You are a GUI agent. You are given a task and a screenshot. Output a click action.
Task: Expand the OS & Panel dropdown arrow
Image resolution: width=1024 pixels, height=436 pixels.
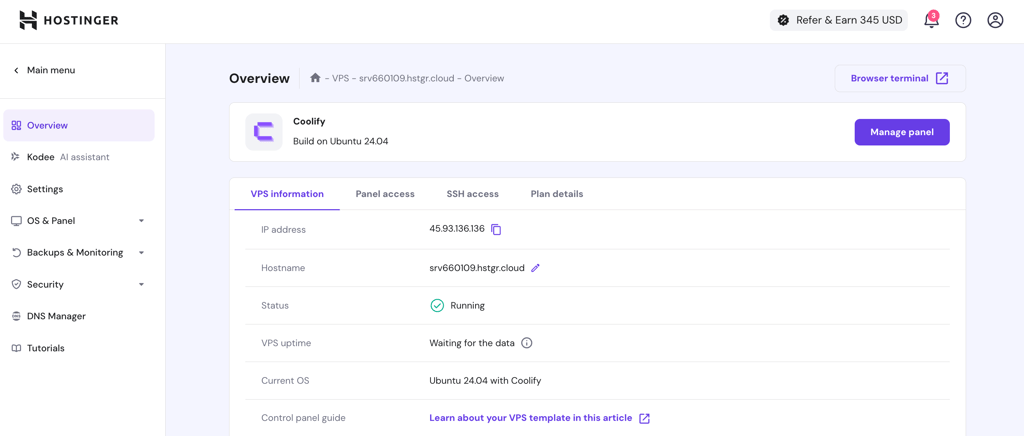(142, 221)
